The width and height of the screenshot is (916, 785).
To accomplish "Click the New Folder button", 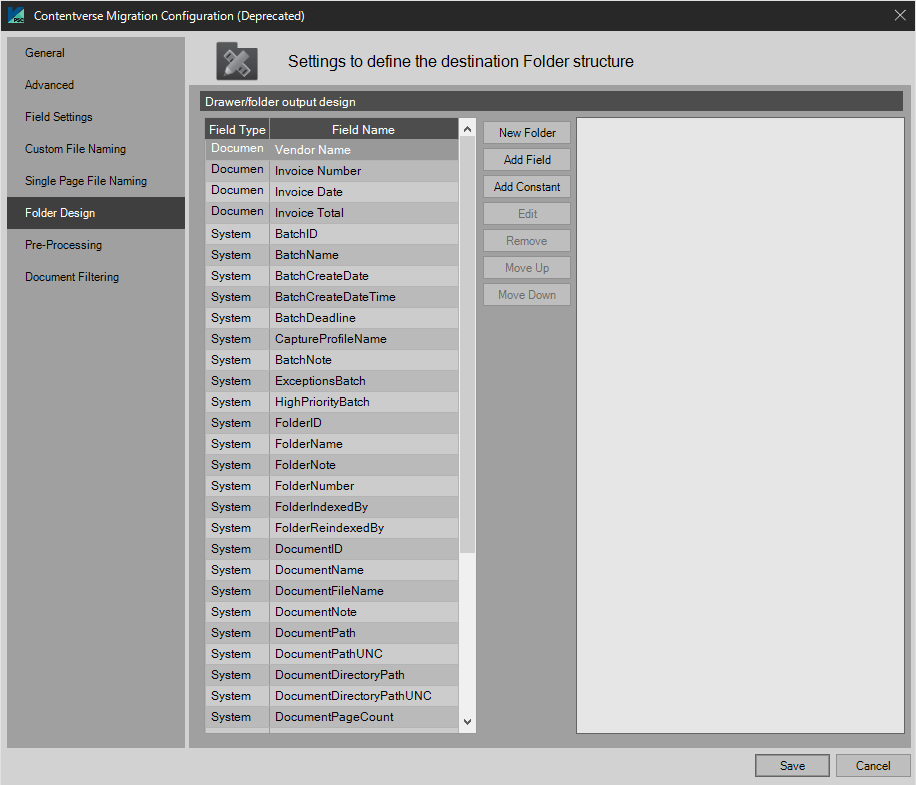I will click(527, 133).
